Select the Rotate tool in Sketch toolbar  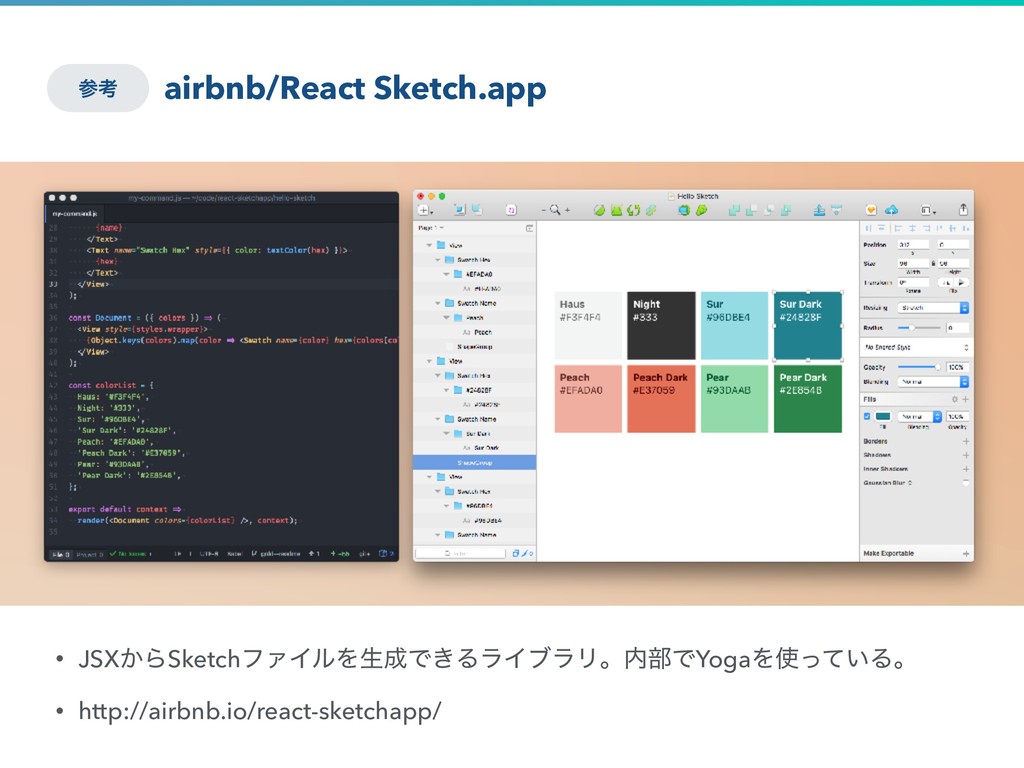[633, 210]
